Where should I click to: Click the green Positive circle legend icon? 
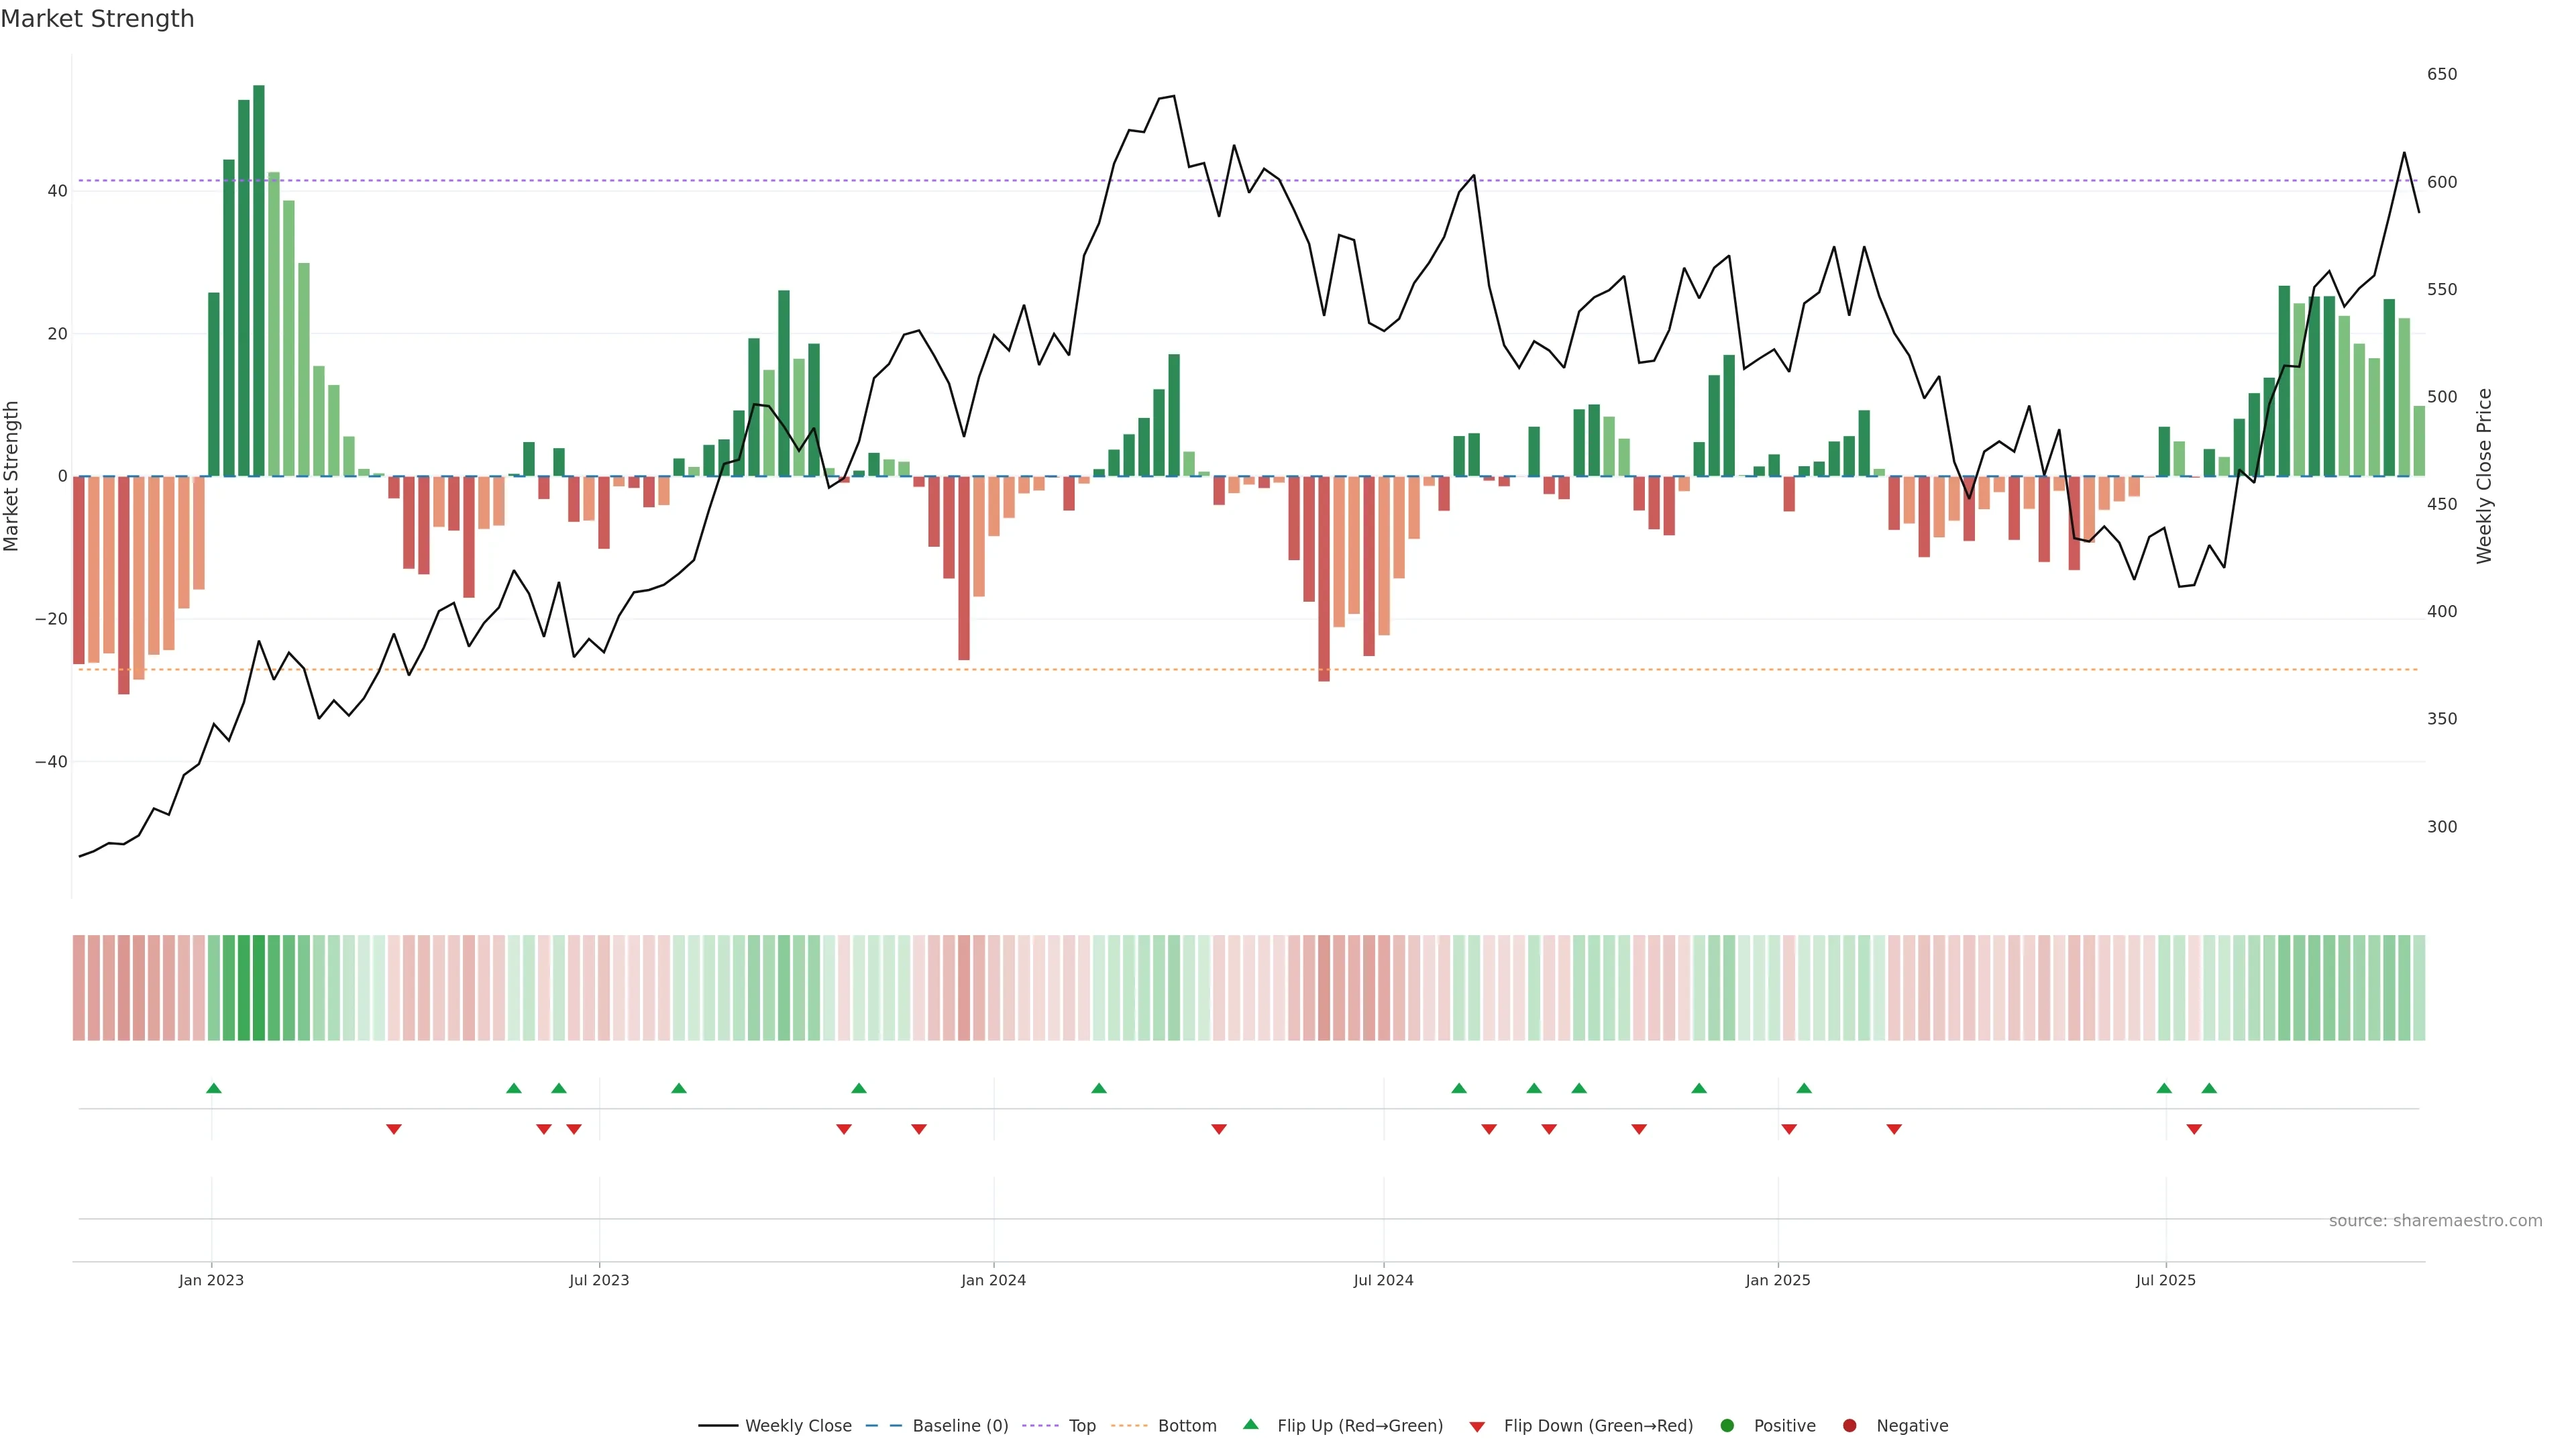point(1727,1425)
